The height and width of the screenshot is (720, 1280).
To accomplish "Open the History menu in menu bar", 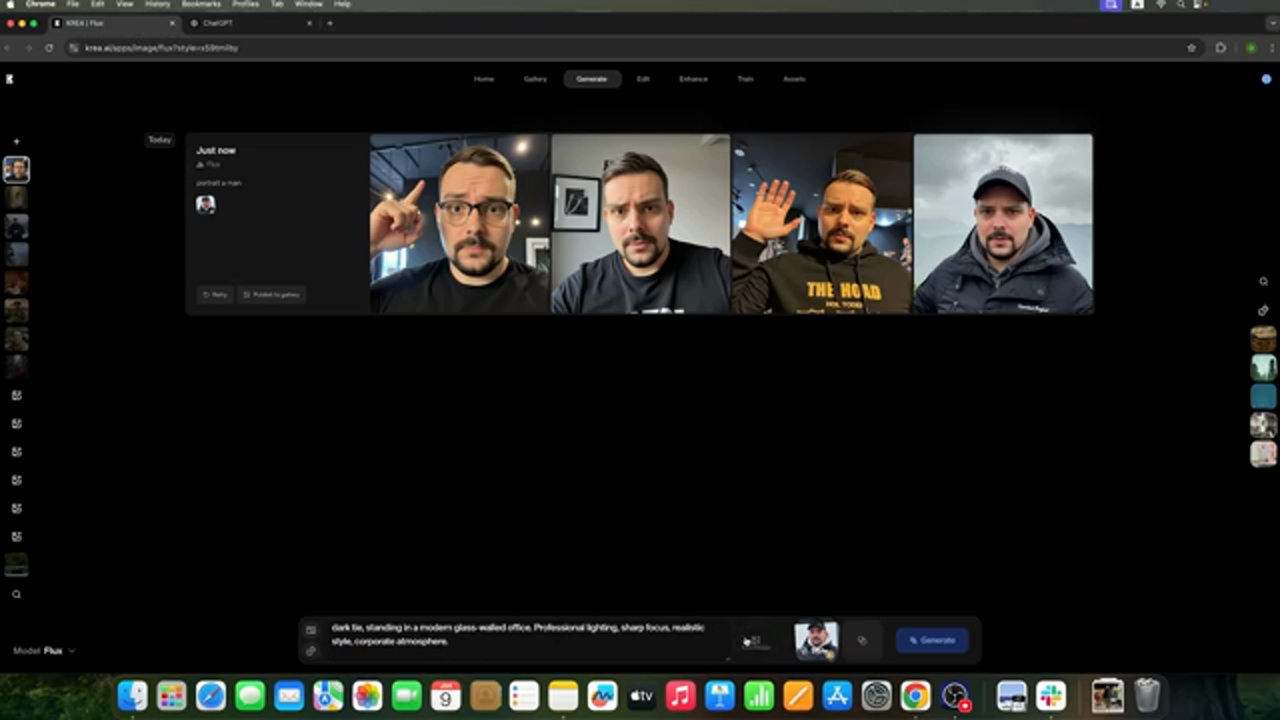I will 157,4.
